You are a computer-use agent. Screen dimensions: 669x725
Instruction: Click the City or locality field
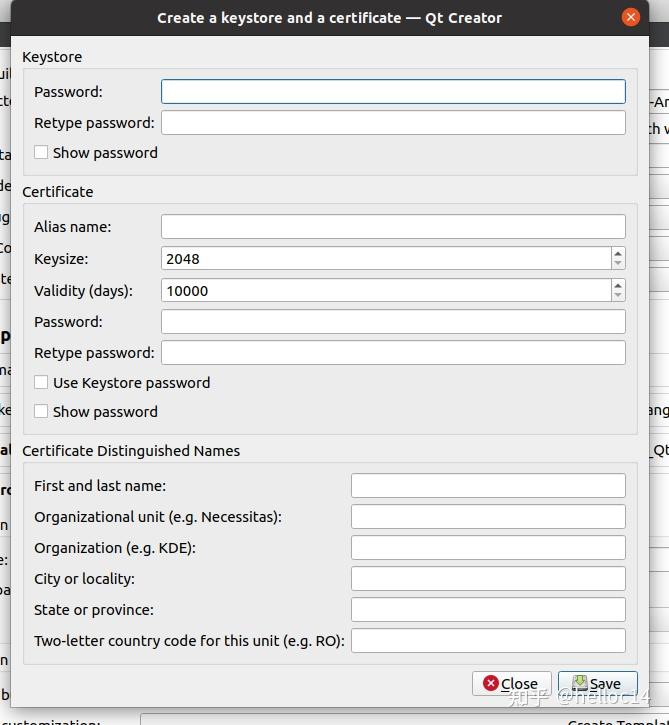pyautogui.click(x=488, y=579)
